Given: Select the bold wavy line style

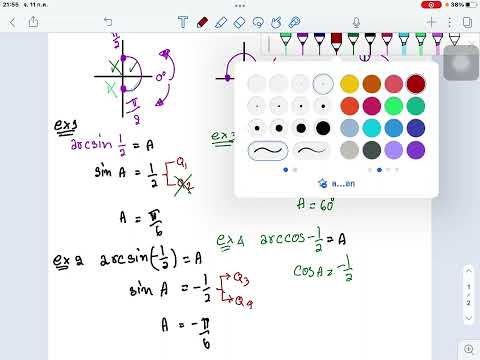Looking at the screenshot, I should click(x=268, y=151).
